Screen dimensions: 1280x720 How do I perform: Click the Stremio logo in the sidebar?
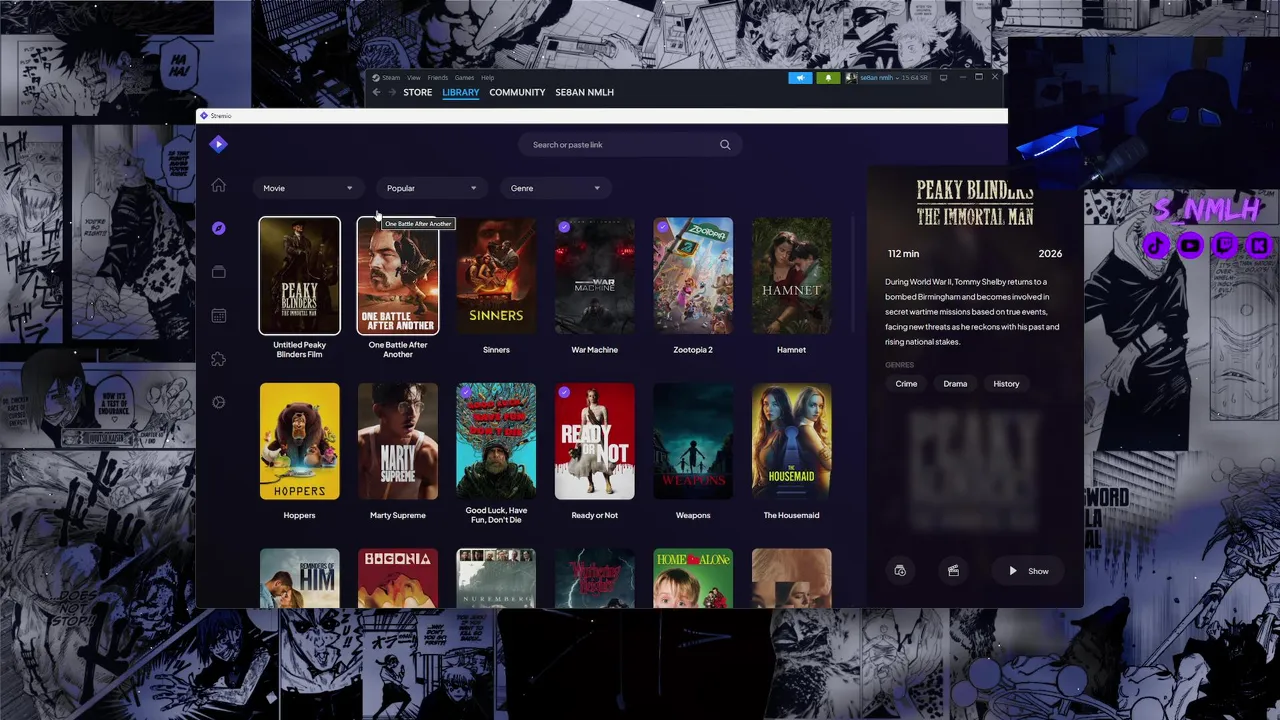click(218, 144)
